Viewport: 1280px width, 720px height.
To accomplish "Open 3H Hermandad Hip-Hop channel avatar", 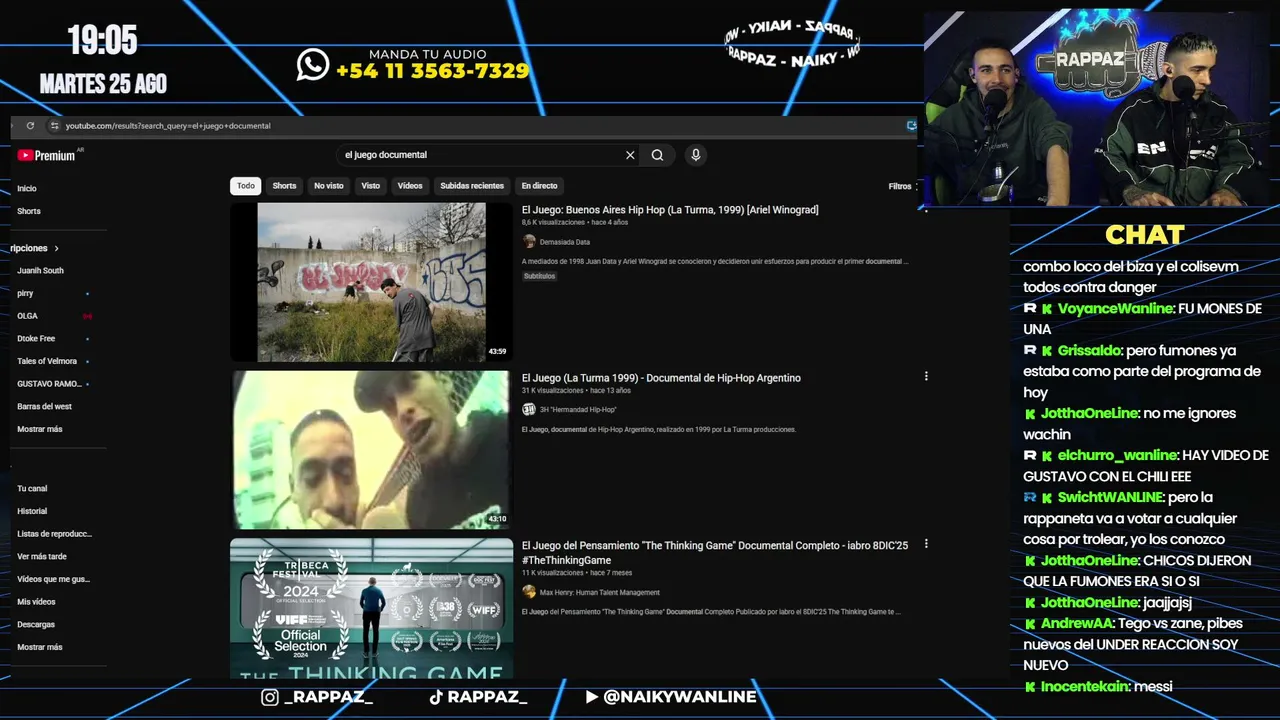I will tap(529, 409).
